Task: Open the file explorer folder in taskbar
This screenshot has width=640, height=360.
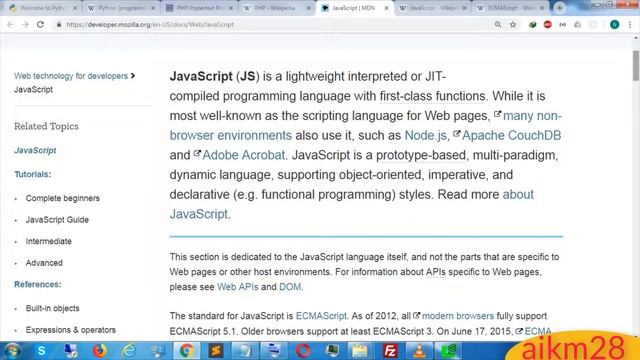Action: (361, 351)
